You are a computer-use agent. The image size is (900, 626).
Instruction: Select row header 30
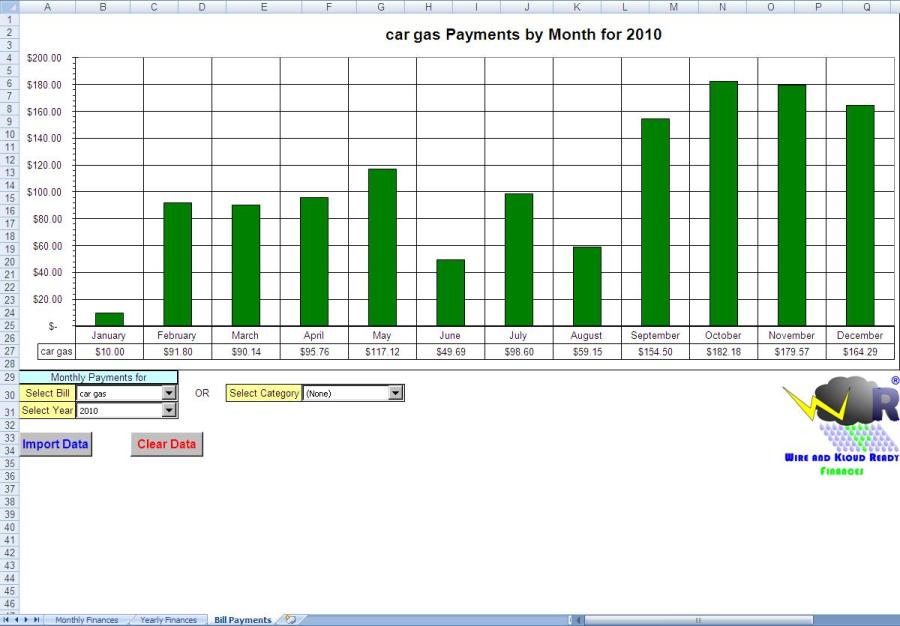click(x=8, y=394)
